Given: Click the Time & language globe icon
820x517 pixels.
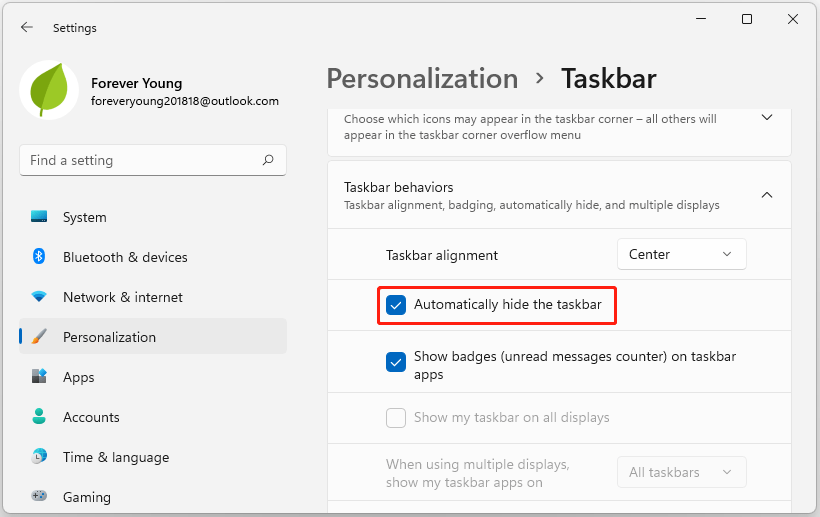Looking at the screenshot, I should (x=39, y=456).
